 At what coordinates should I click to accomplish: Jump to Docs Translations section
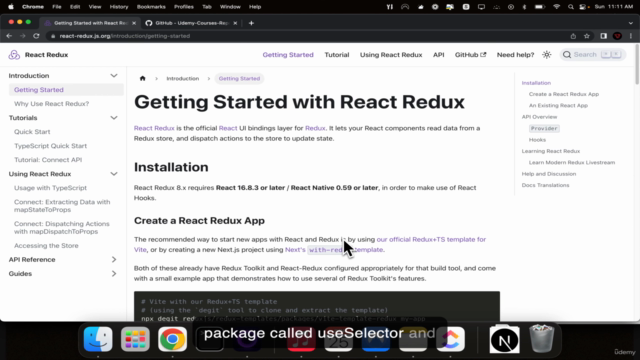click(x=545, y=185)
